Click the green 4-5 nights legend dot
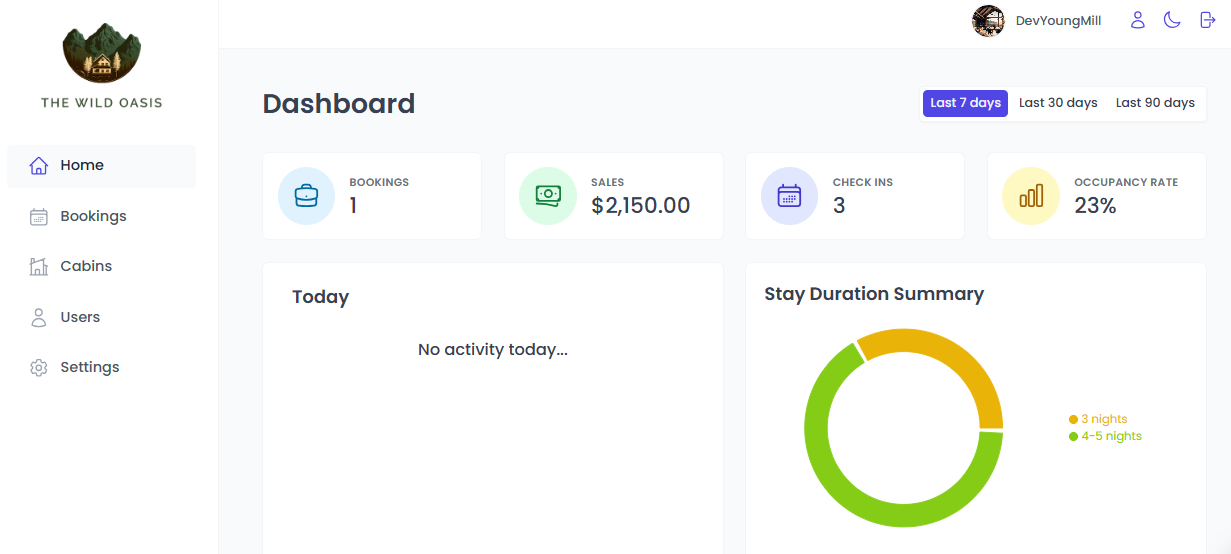 coord(1073,437)
